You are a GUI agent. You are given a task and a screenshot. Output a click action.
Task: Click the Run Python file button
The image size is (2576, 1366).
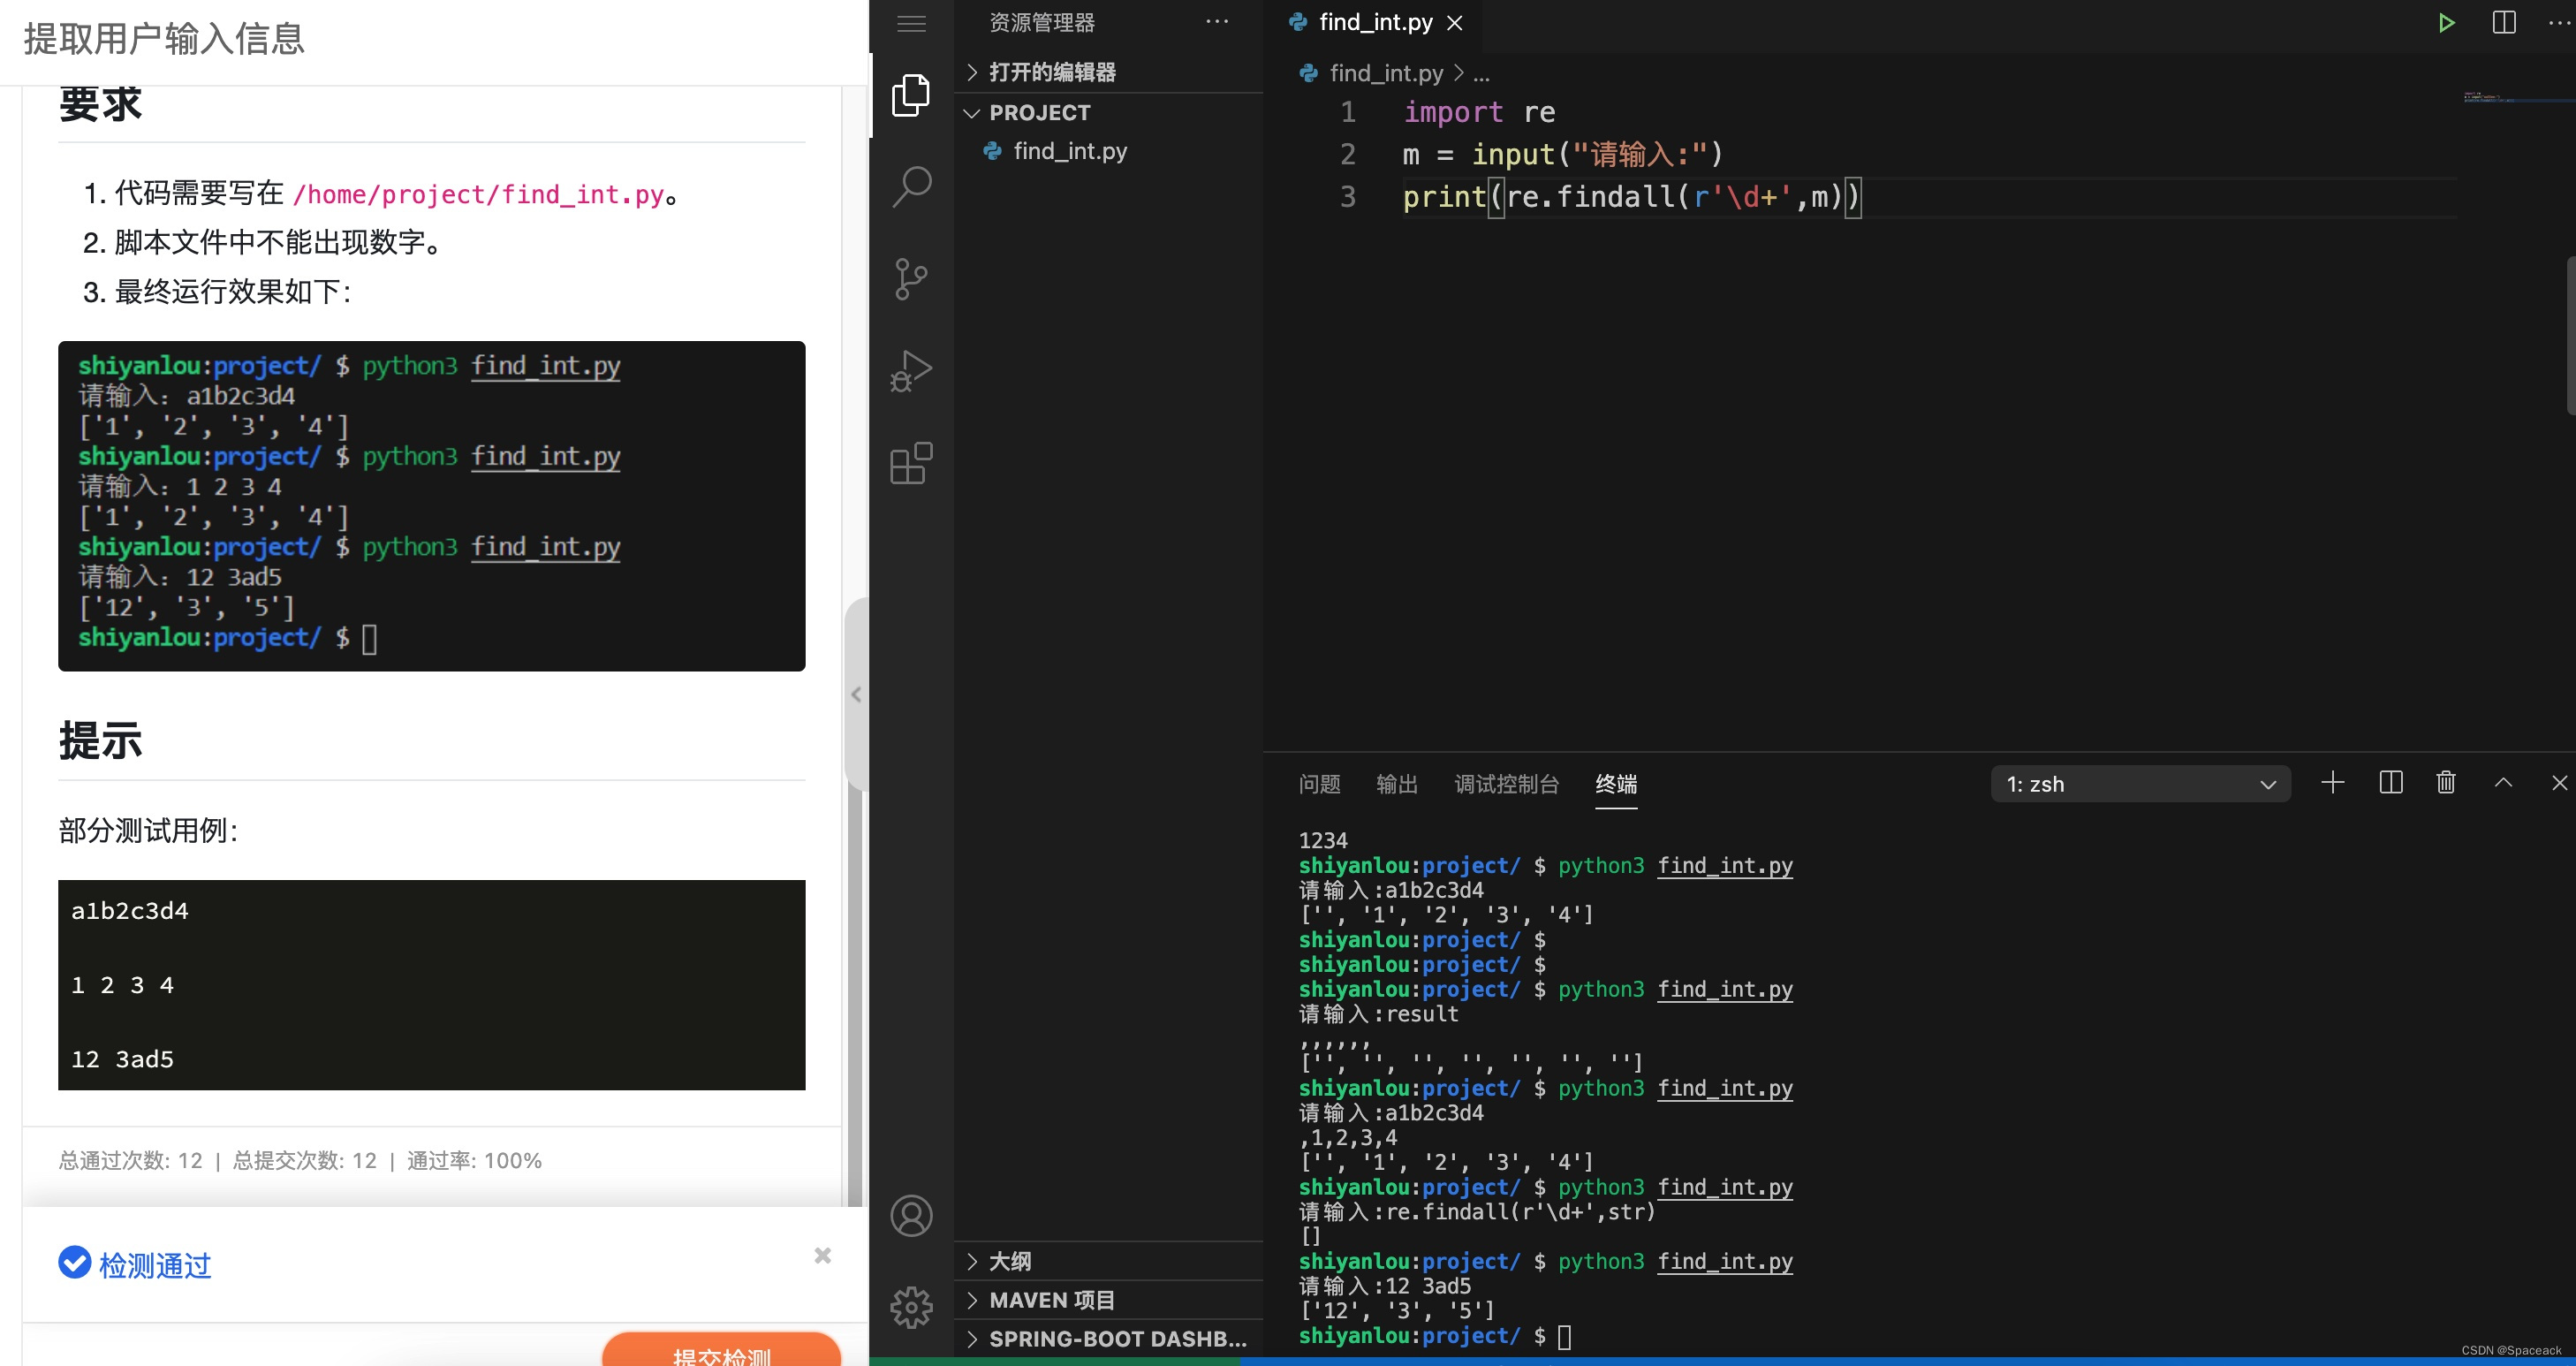(x=2446, y=22)
